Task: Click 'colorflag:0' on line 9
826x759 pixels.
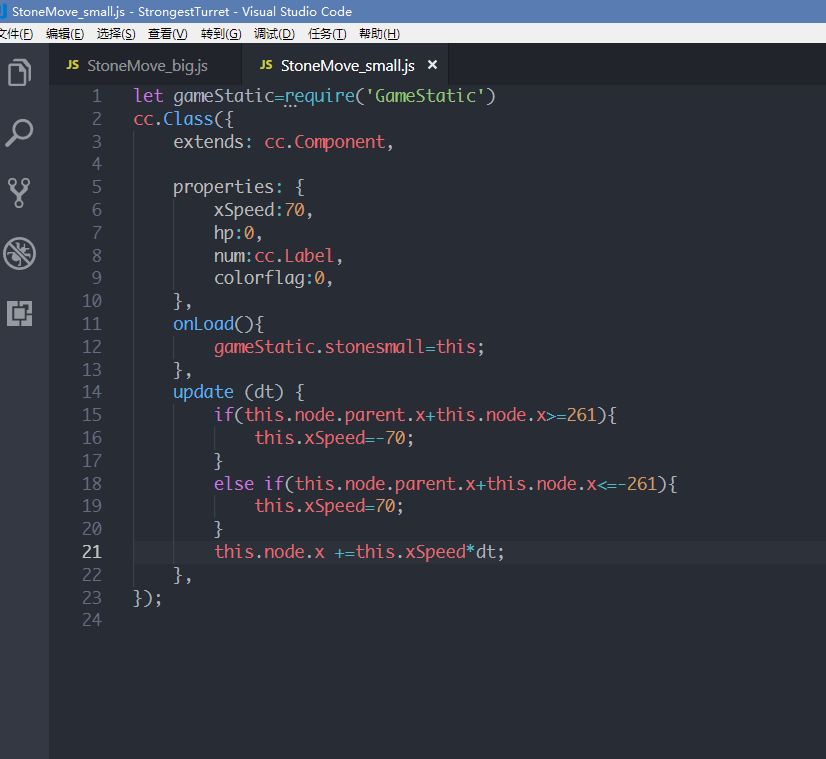Action: pos(269,278)
